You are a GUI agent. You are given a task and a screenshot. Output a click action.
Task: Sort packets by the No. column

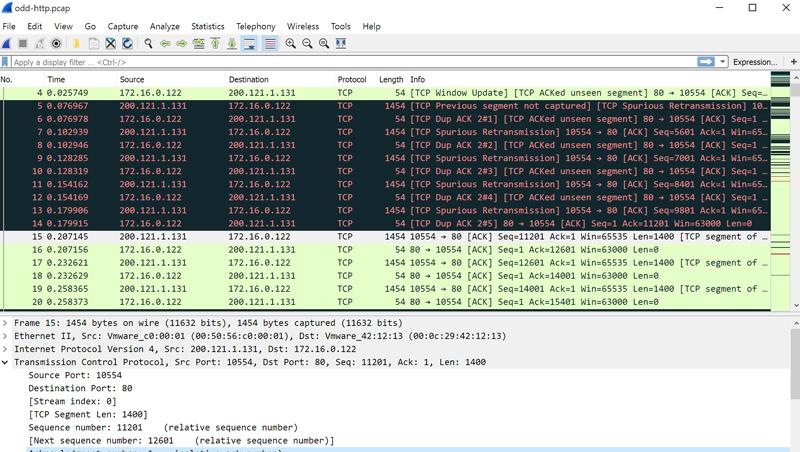pyautogui.click(x=7, y=80)
